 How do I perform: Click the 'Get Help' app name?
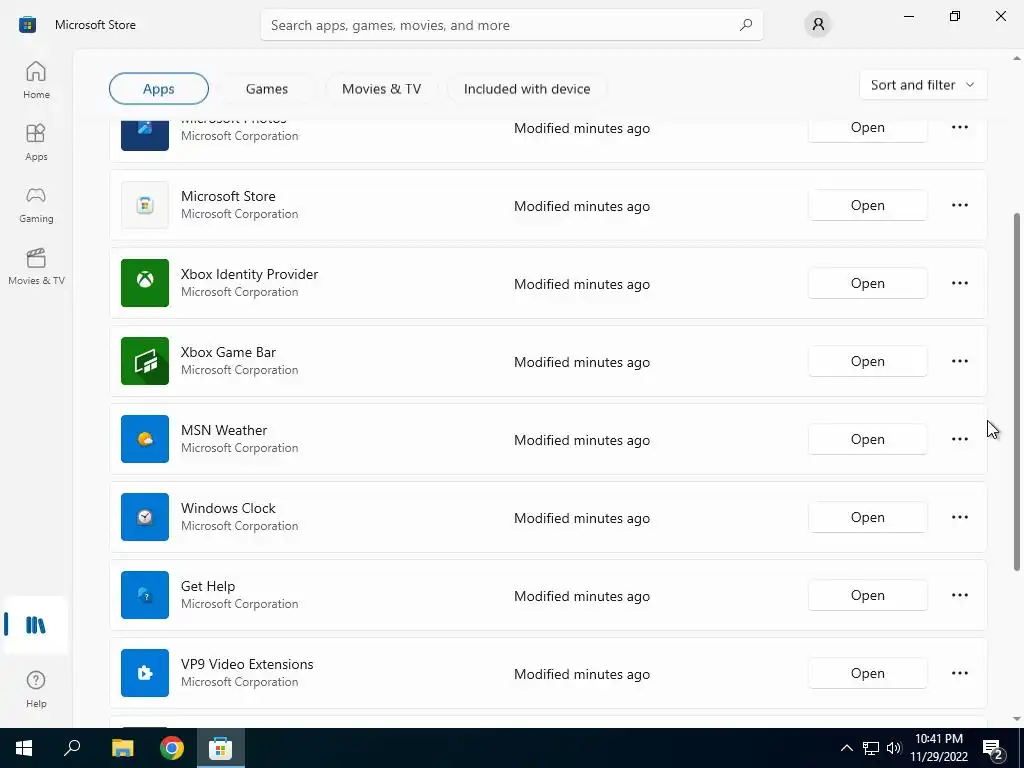tap(208, 586)
